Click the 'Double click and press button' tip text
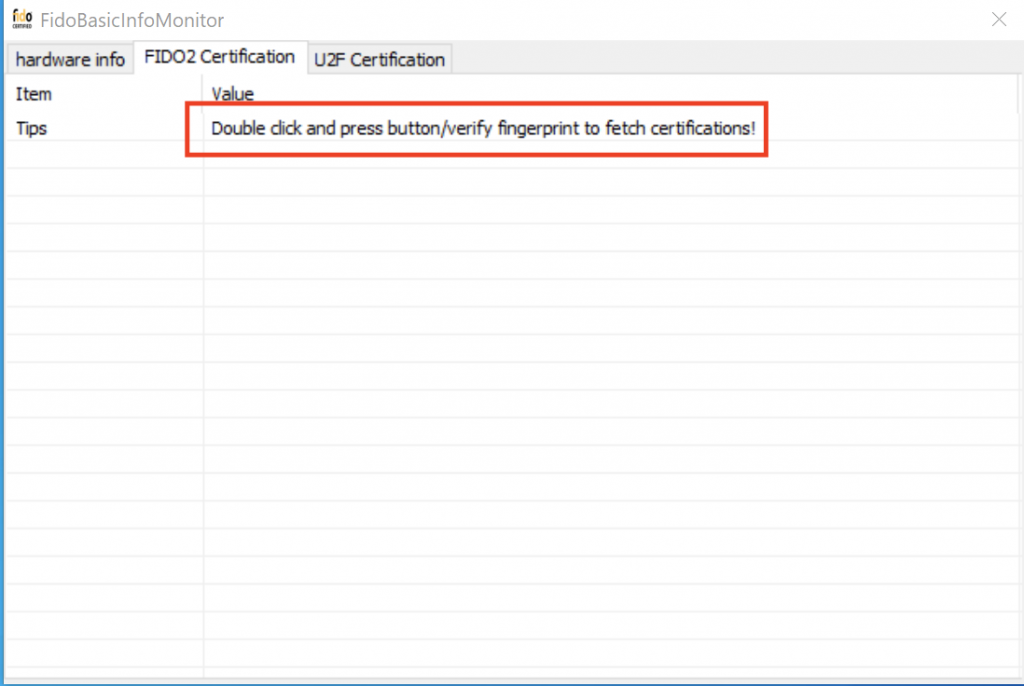Viewport: 1024px width, 686px height. pyautogui.click(x=483, y=128)
